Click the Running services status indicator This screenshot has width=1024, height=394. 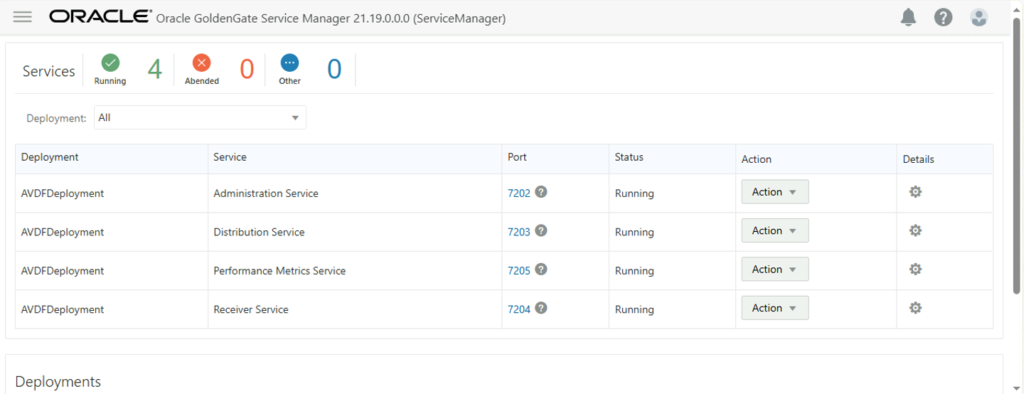pyautogui.click(x=110, y=70)
